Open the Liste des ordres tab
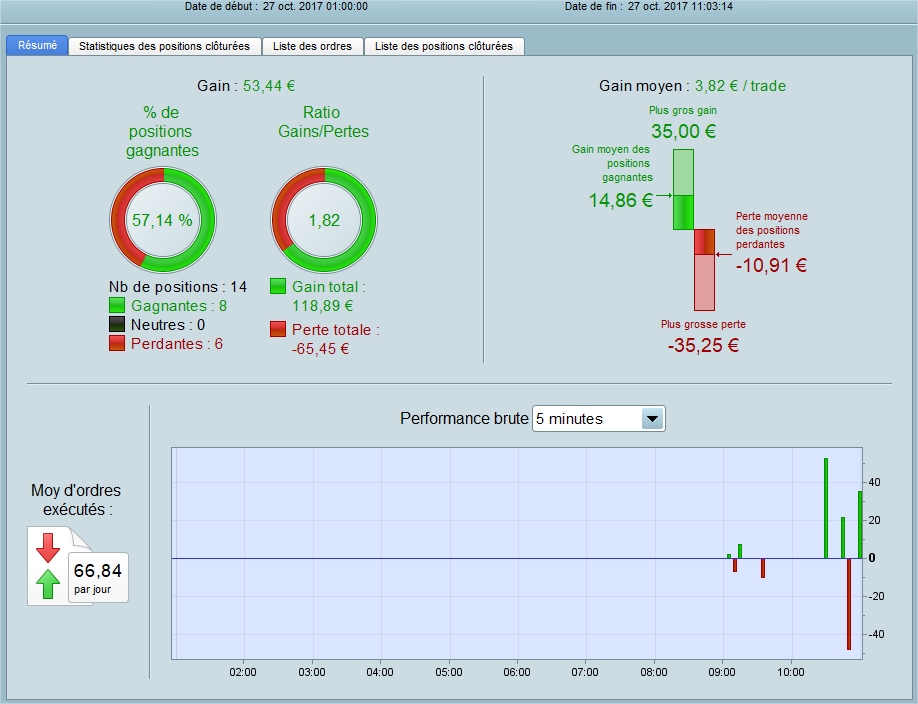The width and height of the screenshot is (918, 704). (x=313, y=46)
